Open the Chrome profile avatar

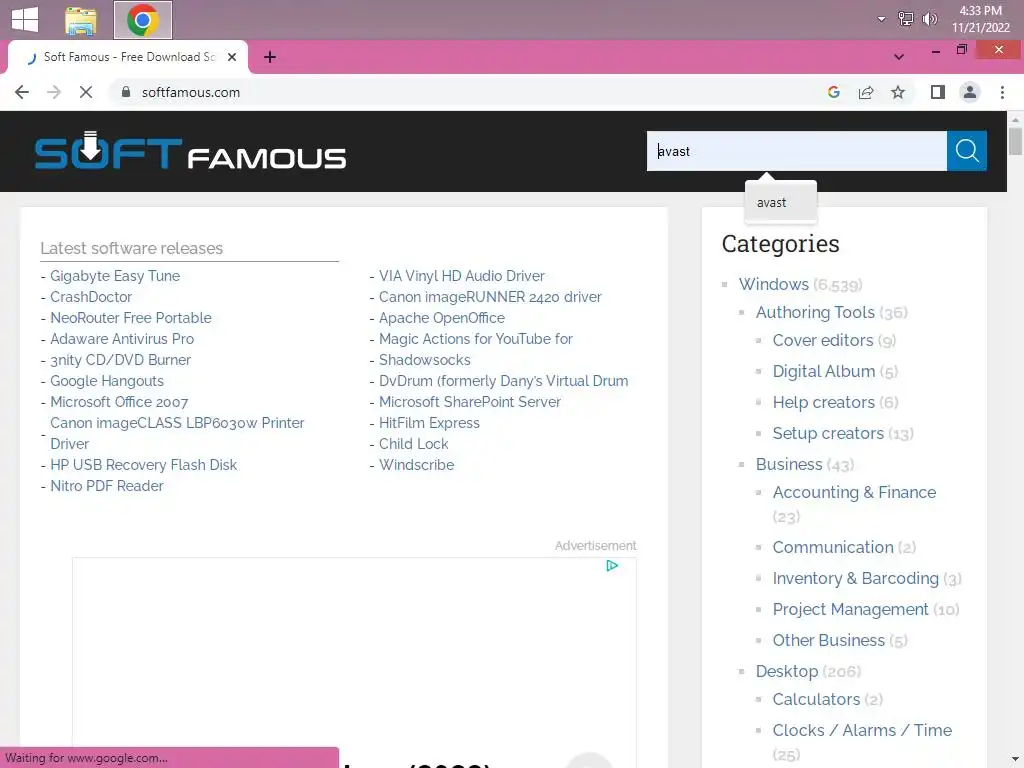[970, 92]
